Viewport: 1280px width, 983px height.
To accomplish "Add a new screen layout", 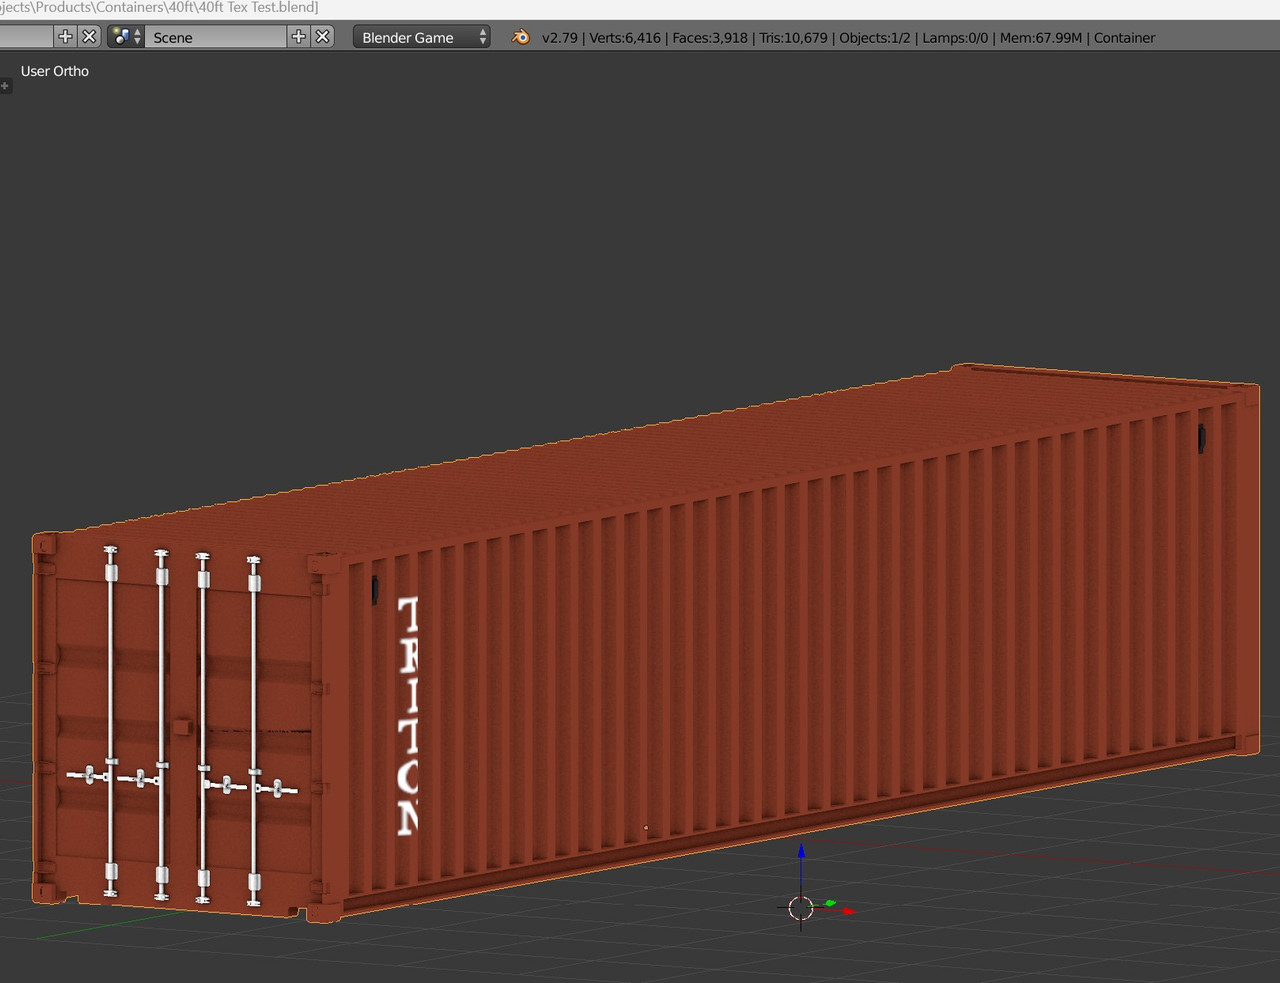I will click(65, 37).
